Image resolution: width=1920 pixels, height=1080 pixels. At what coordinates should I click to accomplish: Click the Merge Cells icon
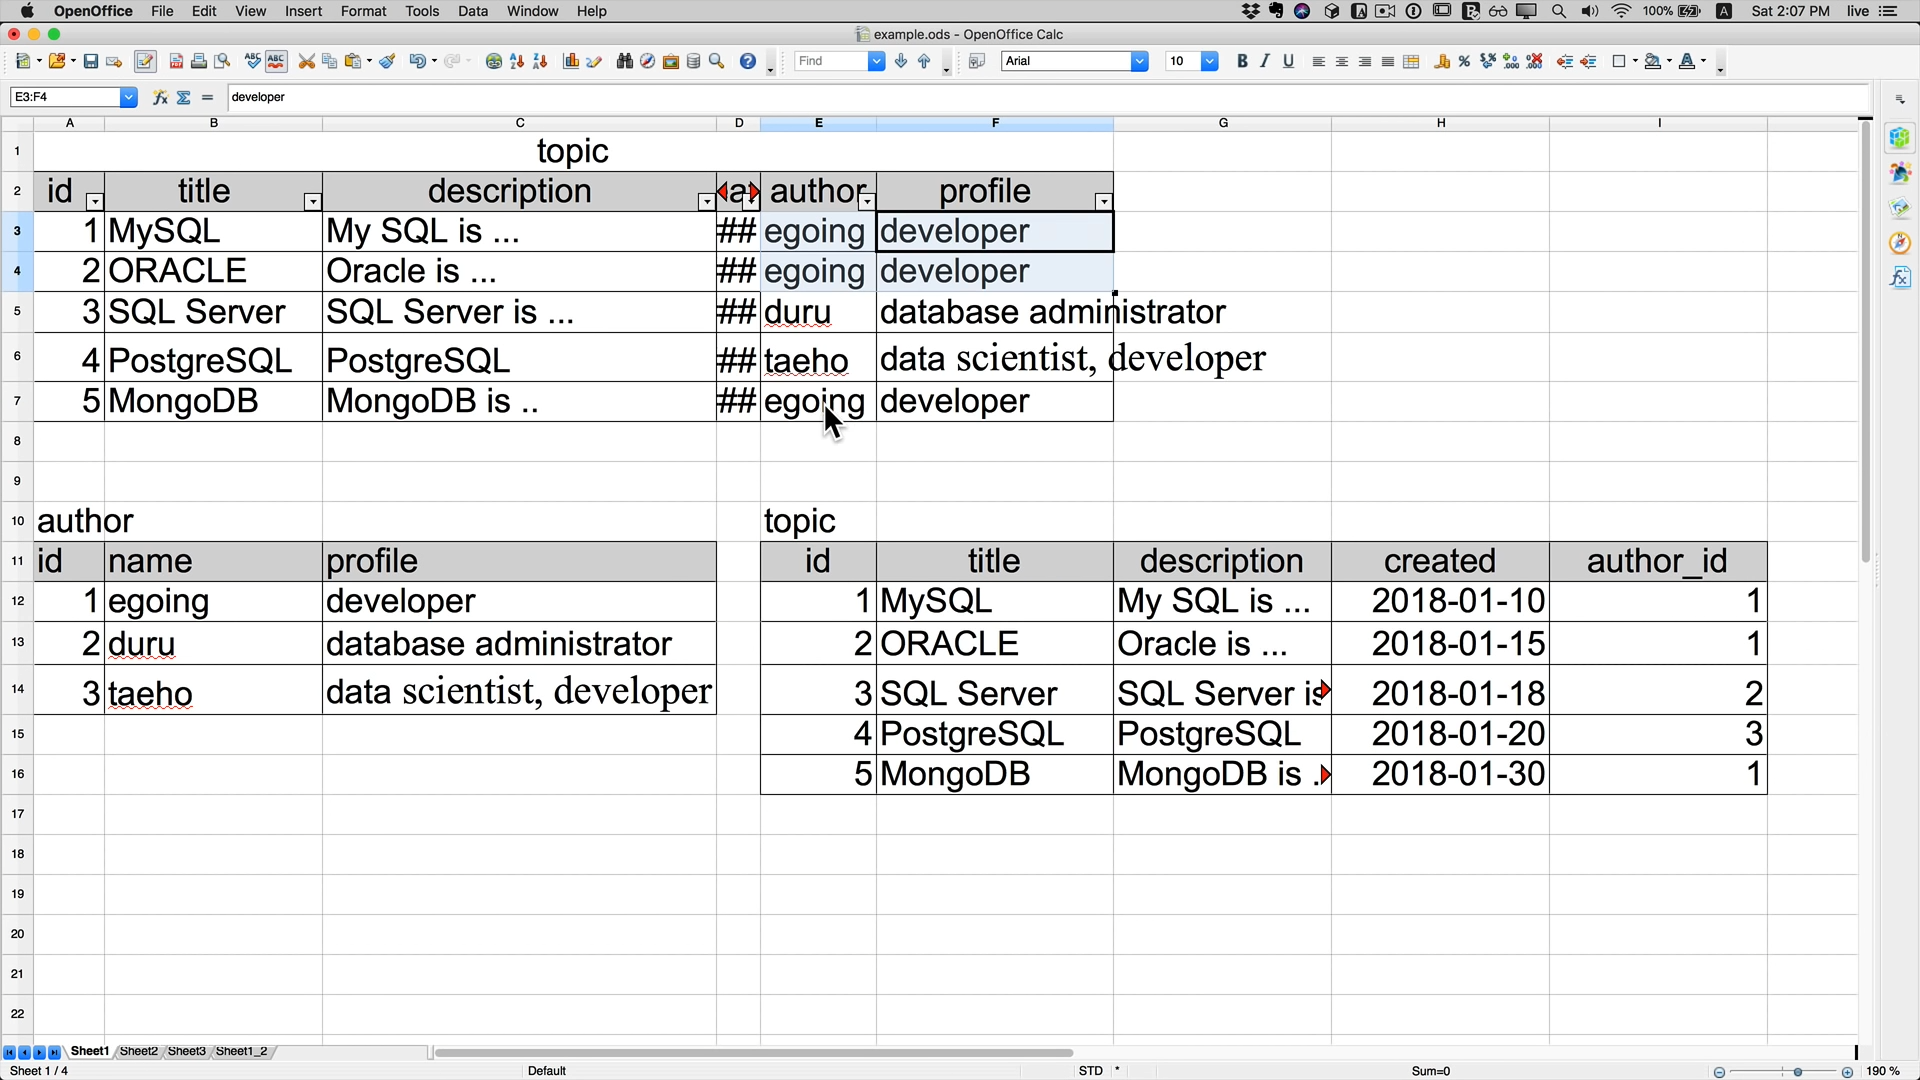tap(1412, 62)
